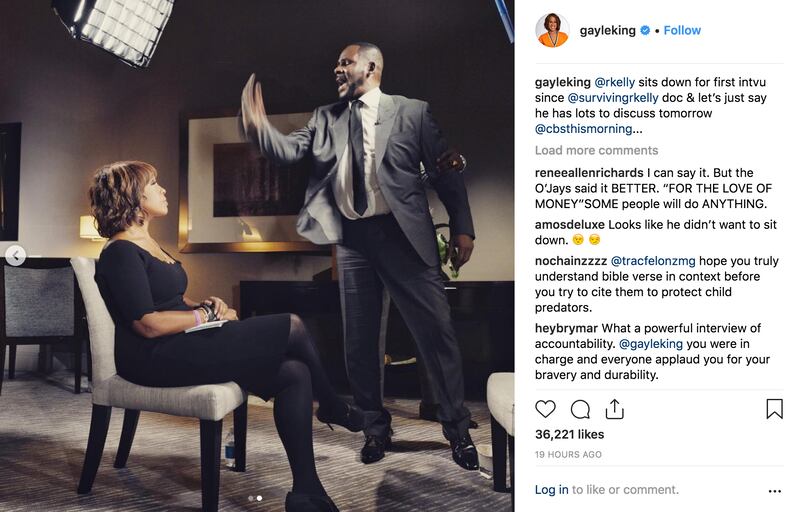Save the post with the bookmark icon

(774, 409)
